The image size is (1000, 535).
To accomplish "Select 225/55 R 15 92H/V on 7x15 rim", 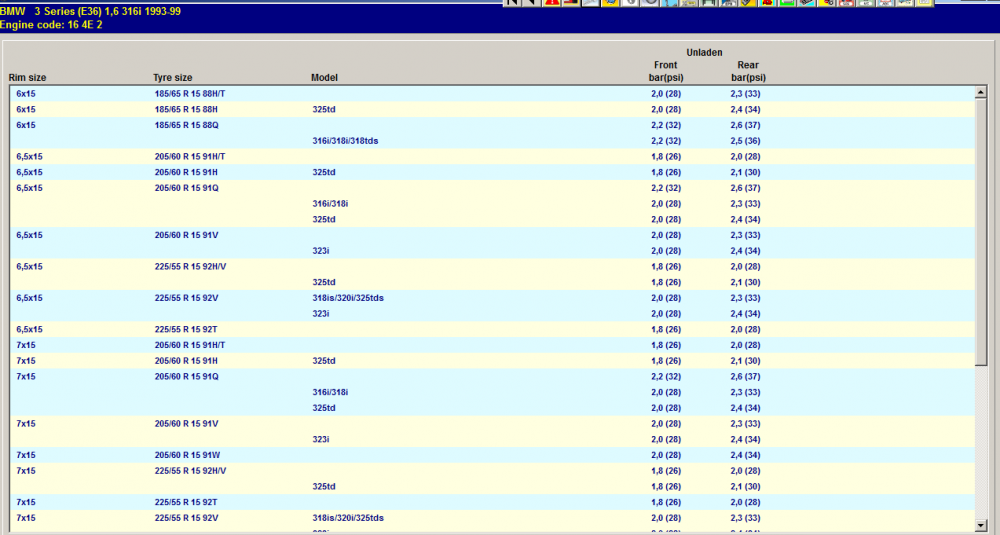I will click(x=190, y=471).
